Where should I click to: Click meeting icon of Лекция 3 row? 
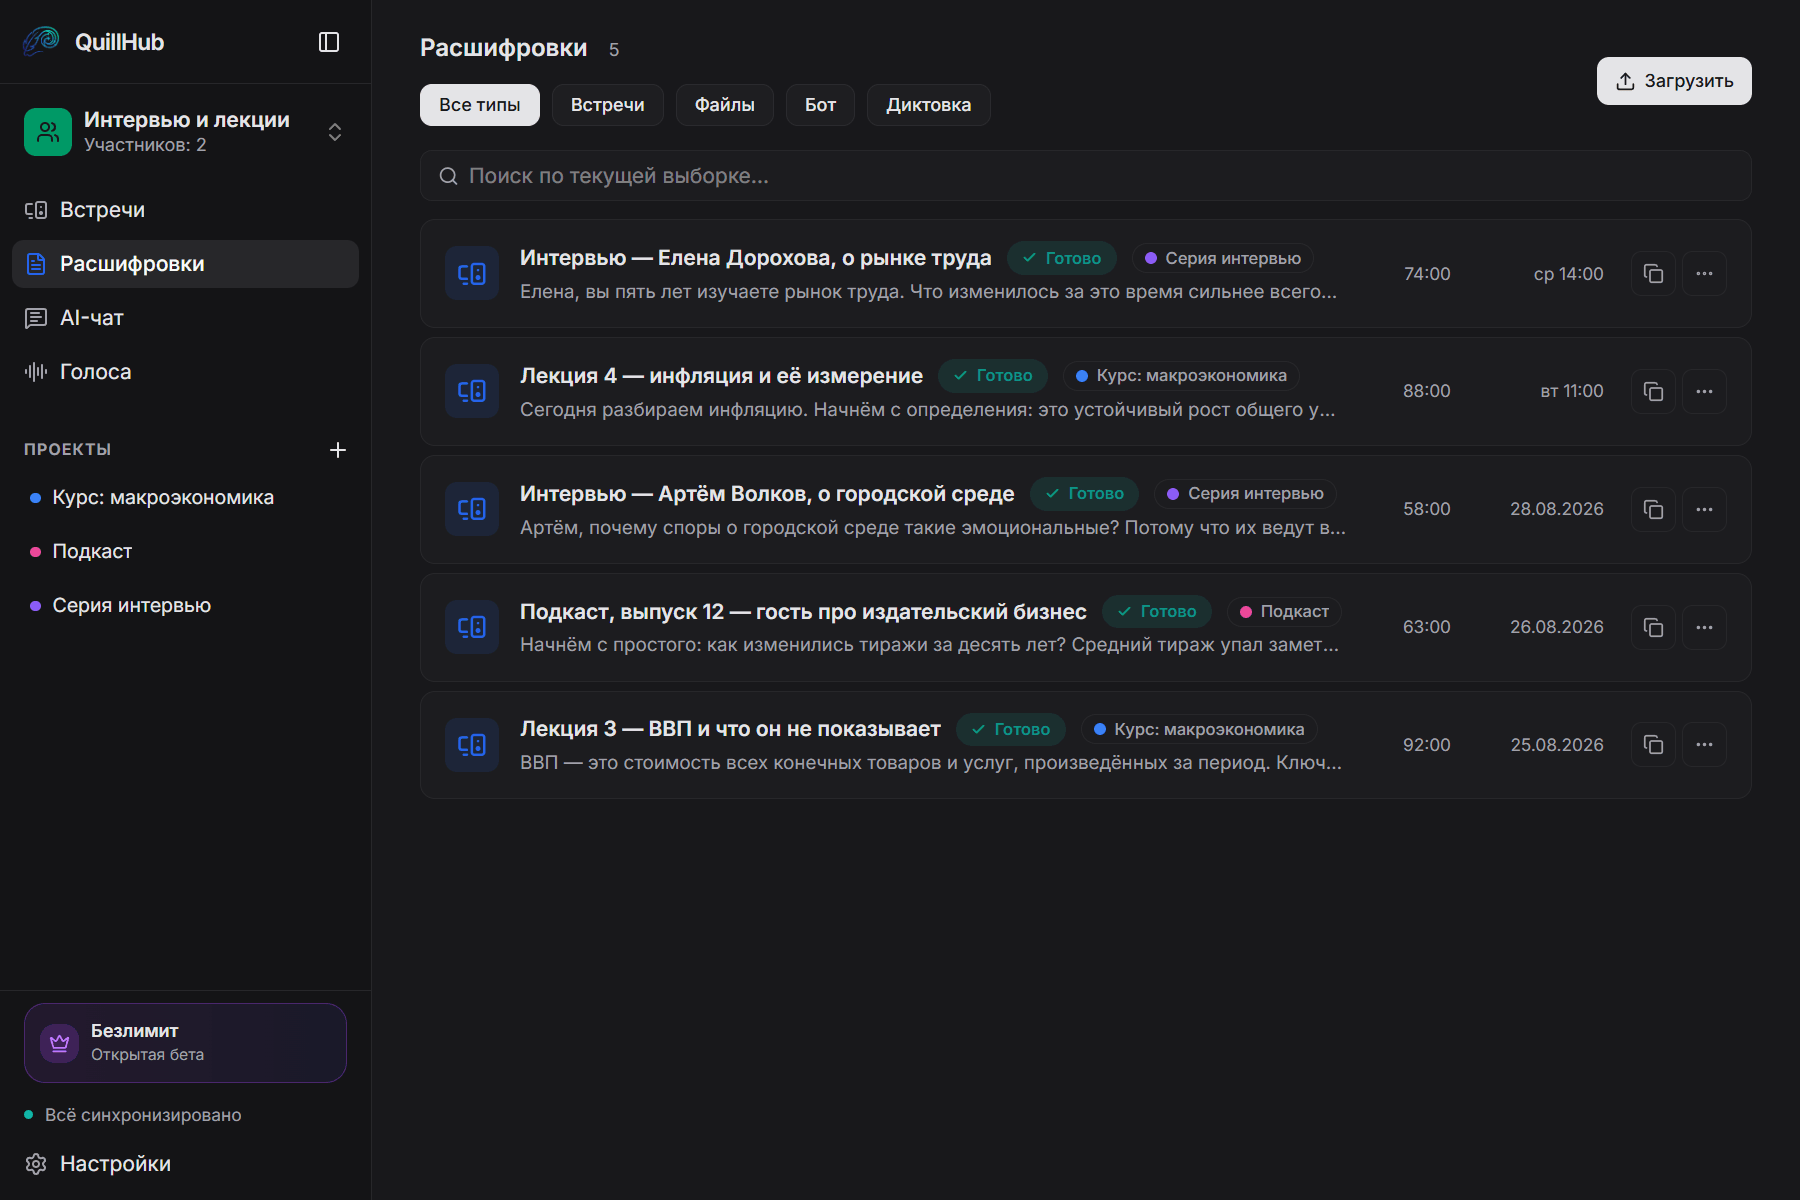pyautogui.click(x=472, y=745)
